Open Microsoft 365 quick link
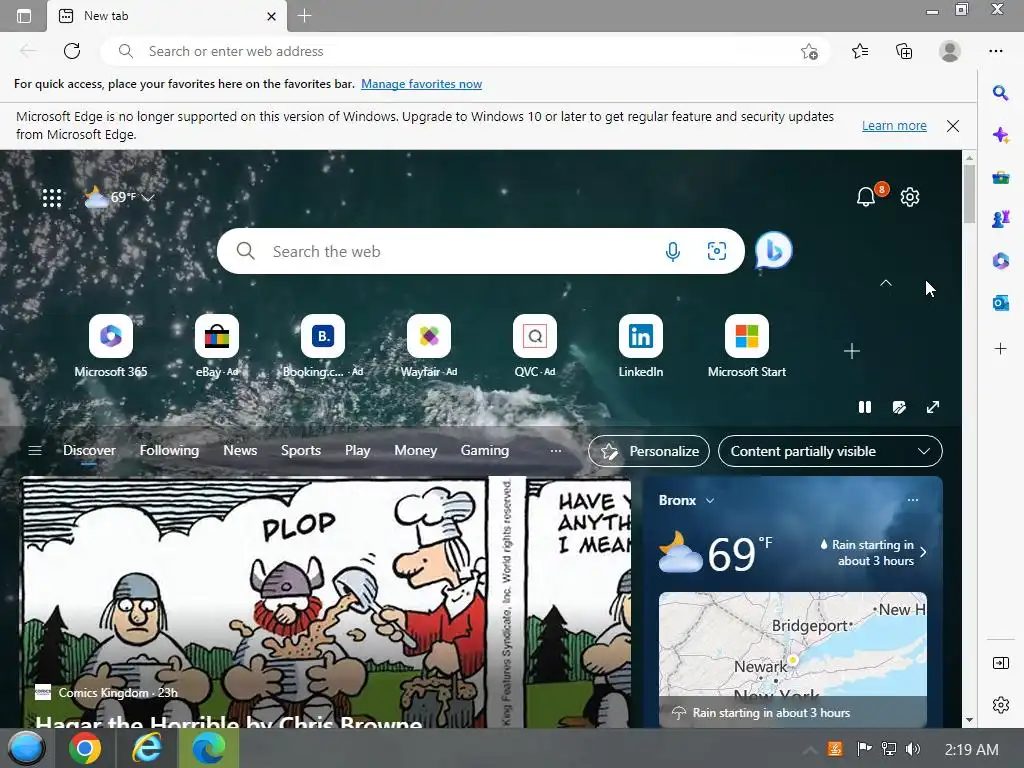The width and height of the screenshot is (1024, 768). coord(111,346)
